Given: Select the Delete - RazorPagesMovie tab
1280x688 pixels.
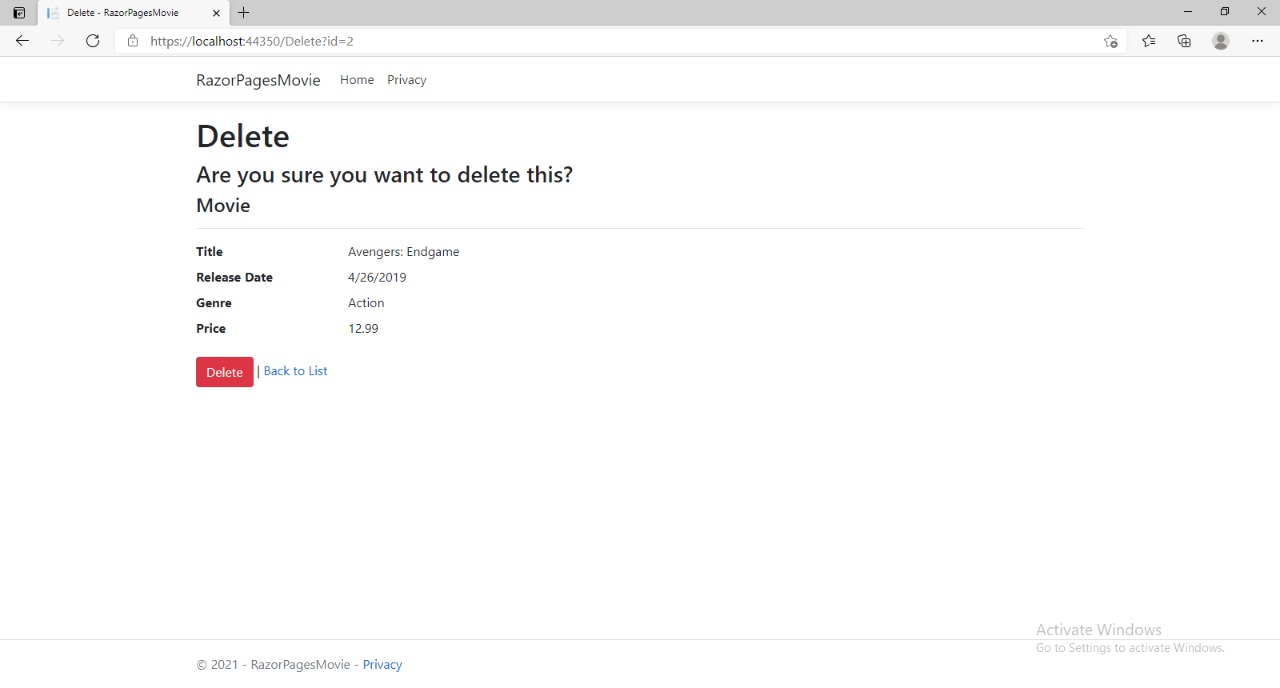Looking at the screenshot, I should point(134,13).
